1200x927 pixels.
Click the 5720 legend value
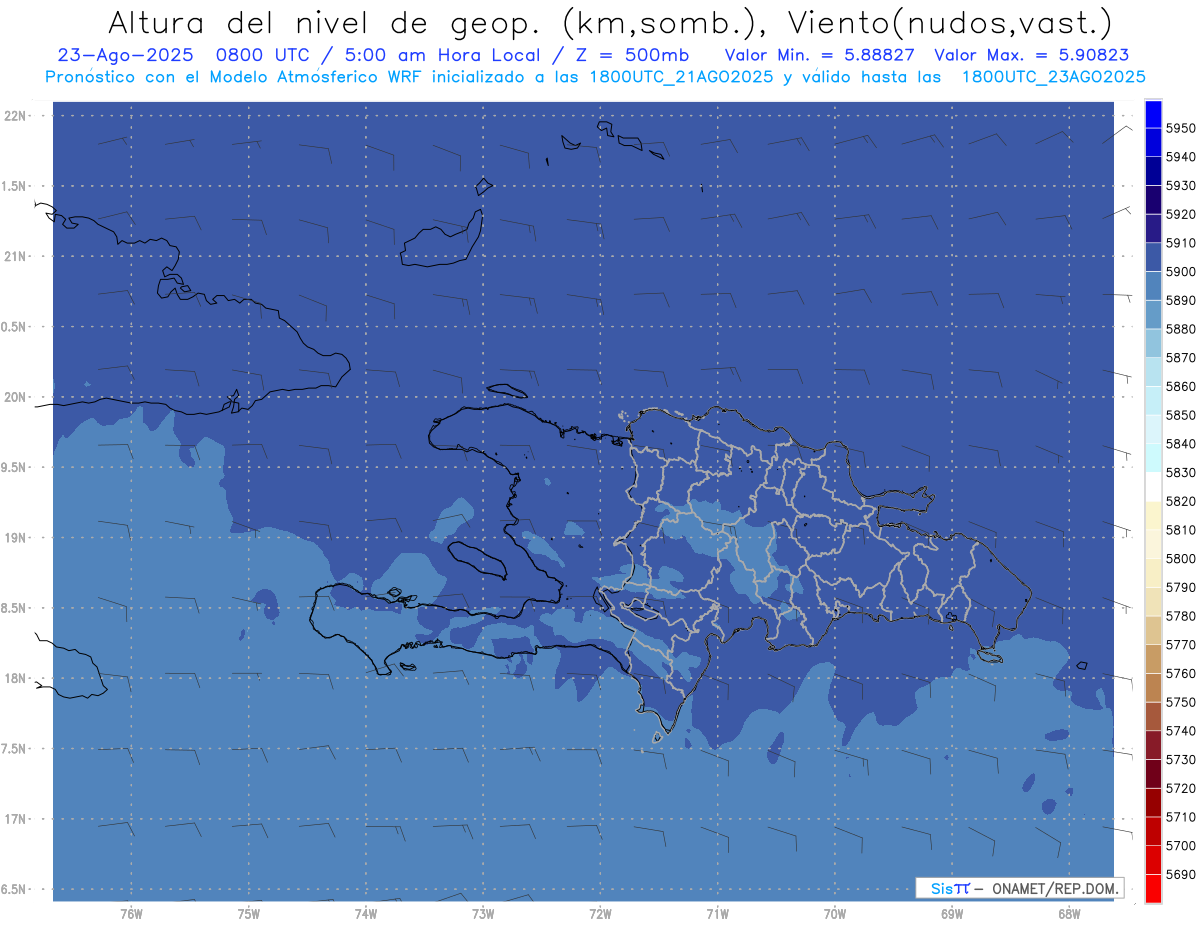coord(1180,788)
